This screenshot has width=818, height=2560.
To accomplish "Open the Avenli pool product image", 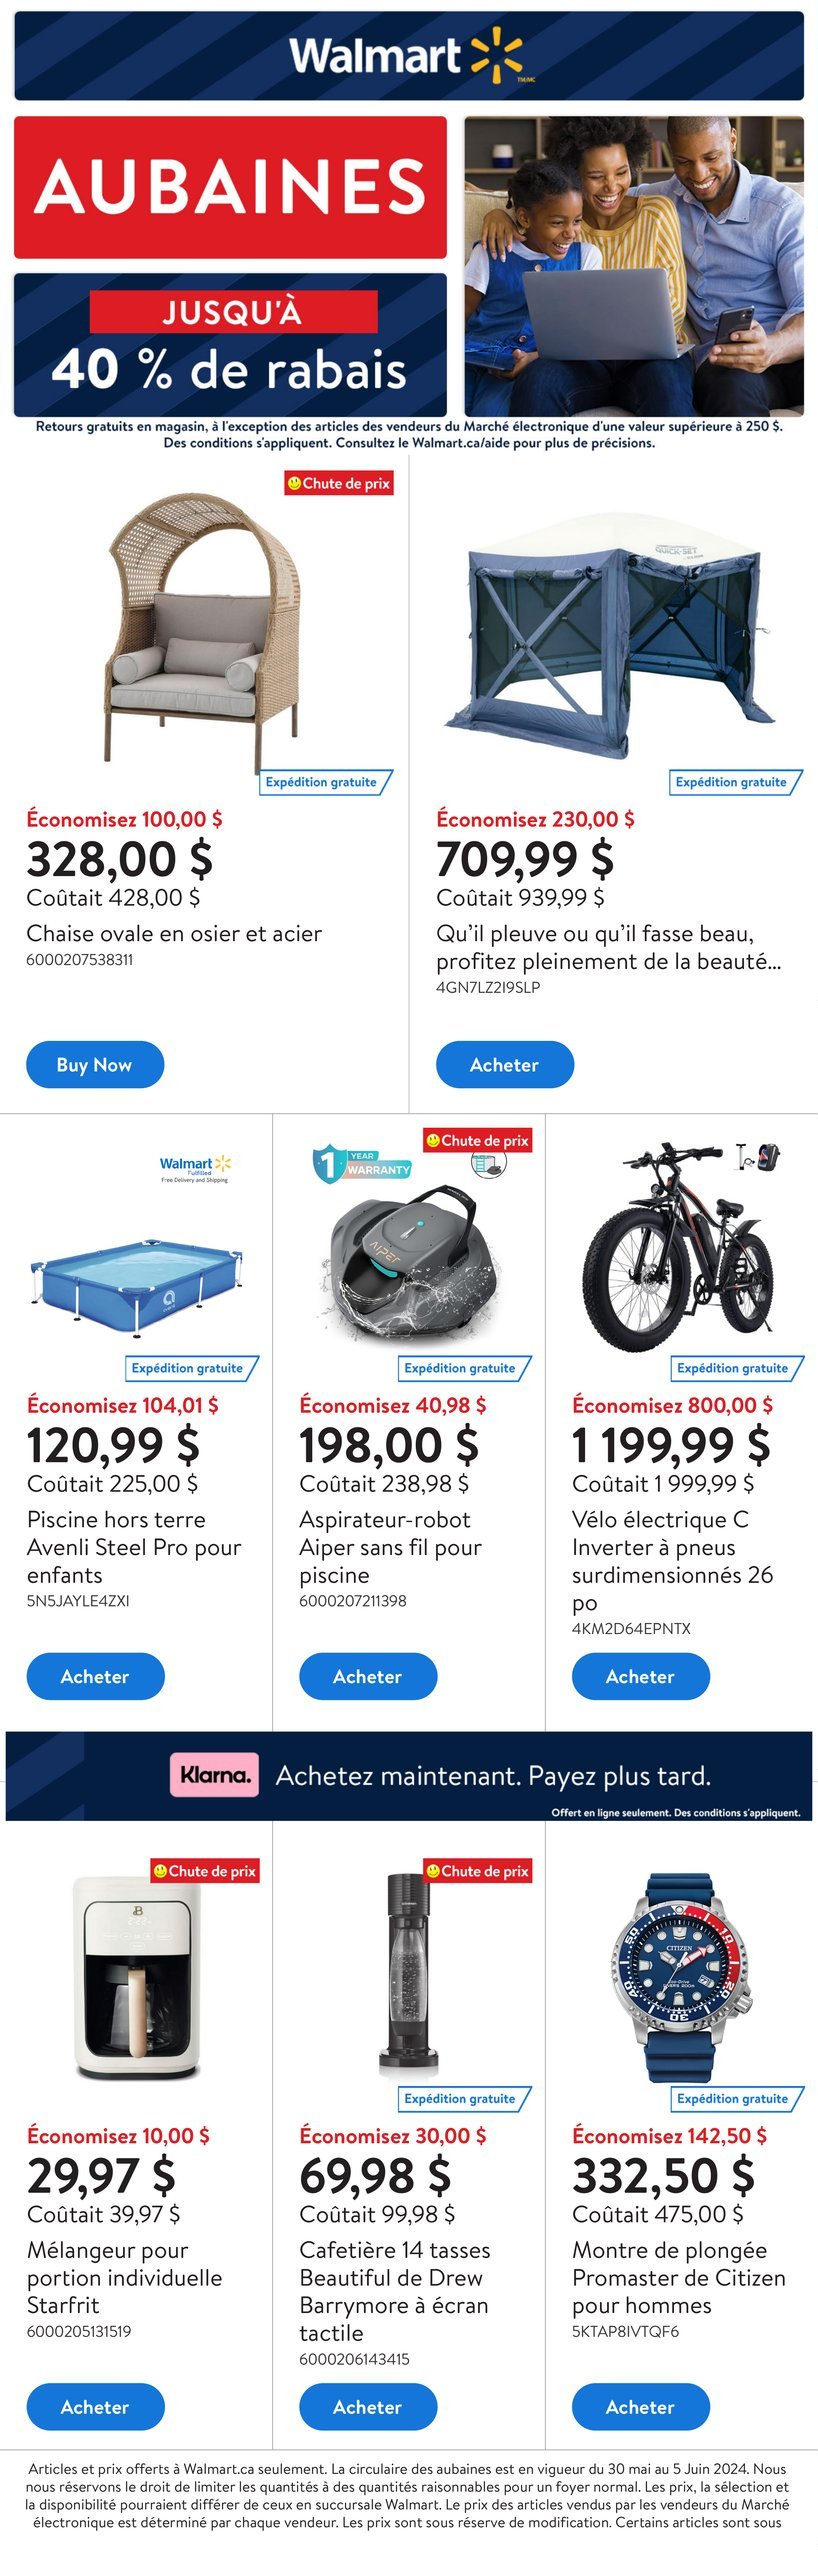I will coord(136,1286).
